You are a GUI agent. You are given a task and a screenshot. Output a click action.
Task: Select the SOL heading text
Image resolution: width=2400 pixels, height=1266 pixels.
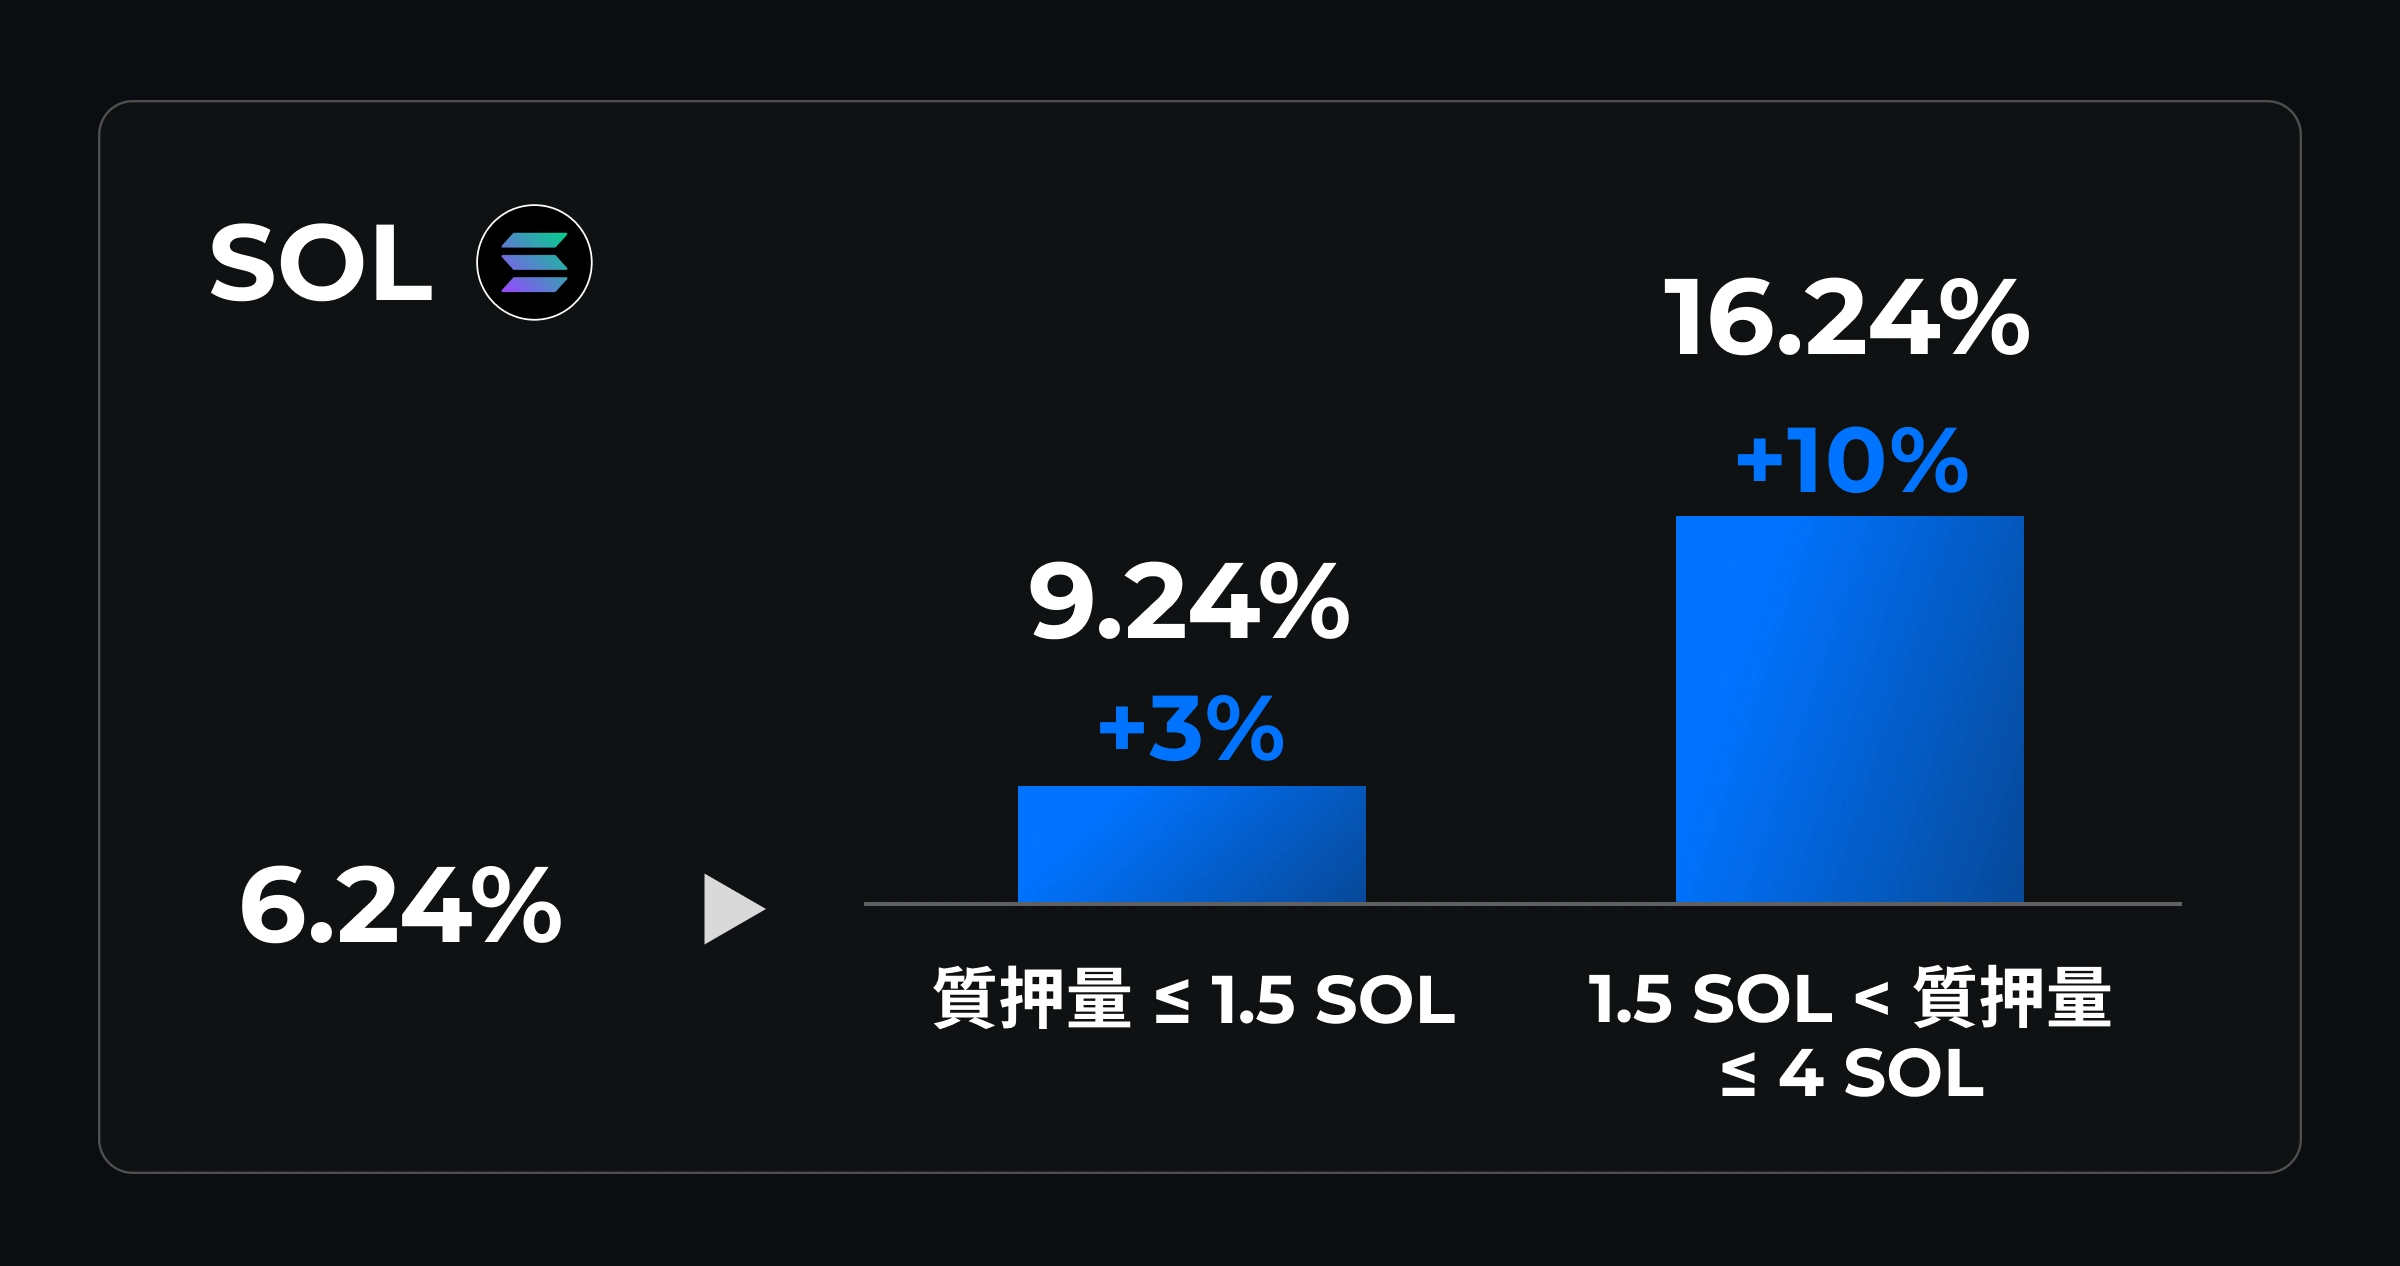coord(321,264)
